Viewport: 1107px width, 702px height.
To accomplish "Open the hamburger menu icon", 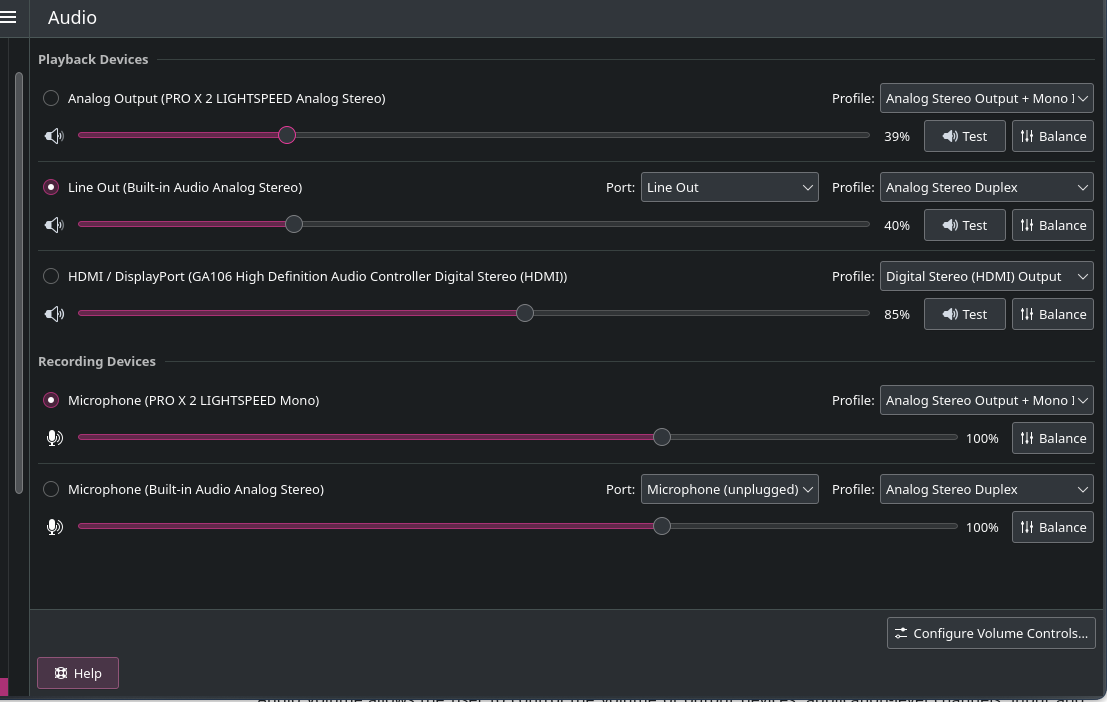I will [x=9, y=17].
